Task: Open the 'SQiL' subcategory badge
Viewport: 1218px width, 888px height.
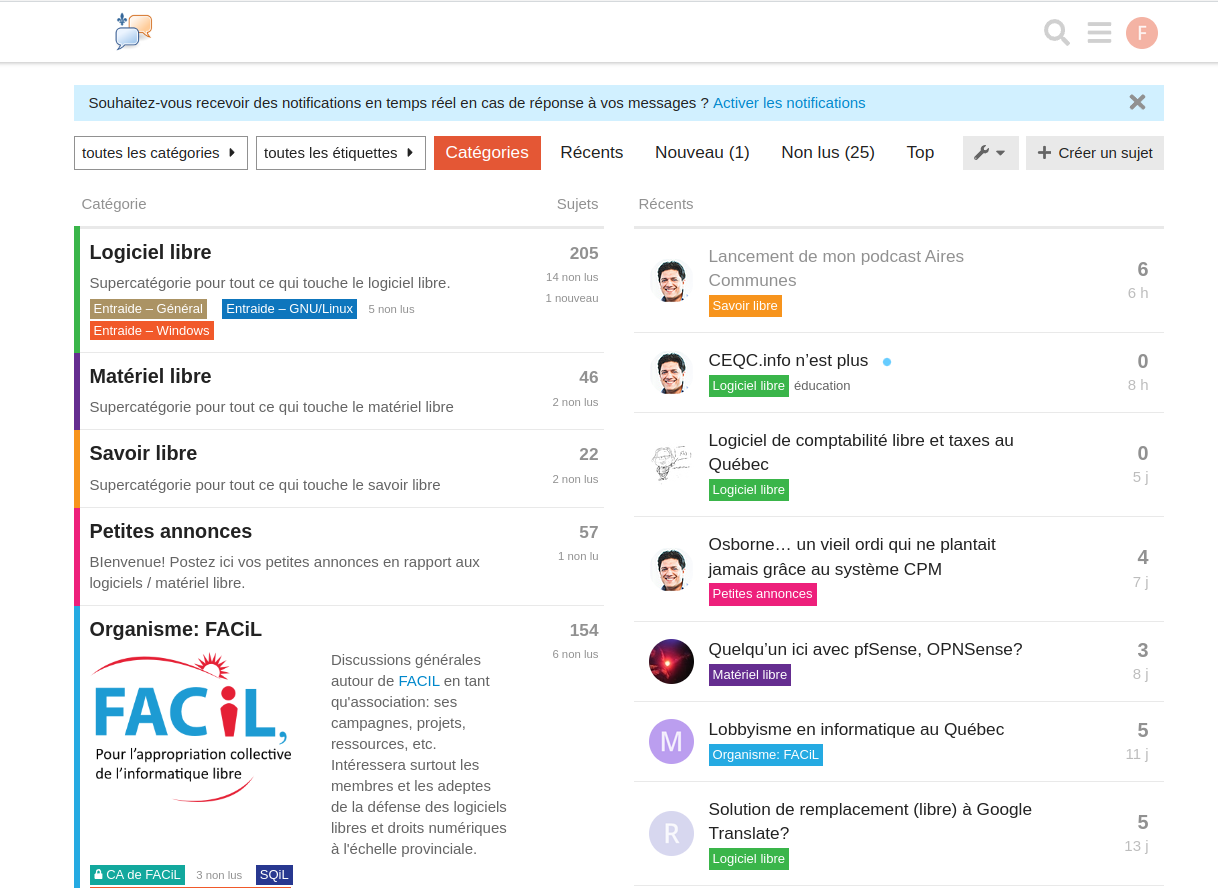Action: click(274, 875)
